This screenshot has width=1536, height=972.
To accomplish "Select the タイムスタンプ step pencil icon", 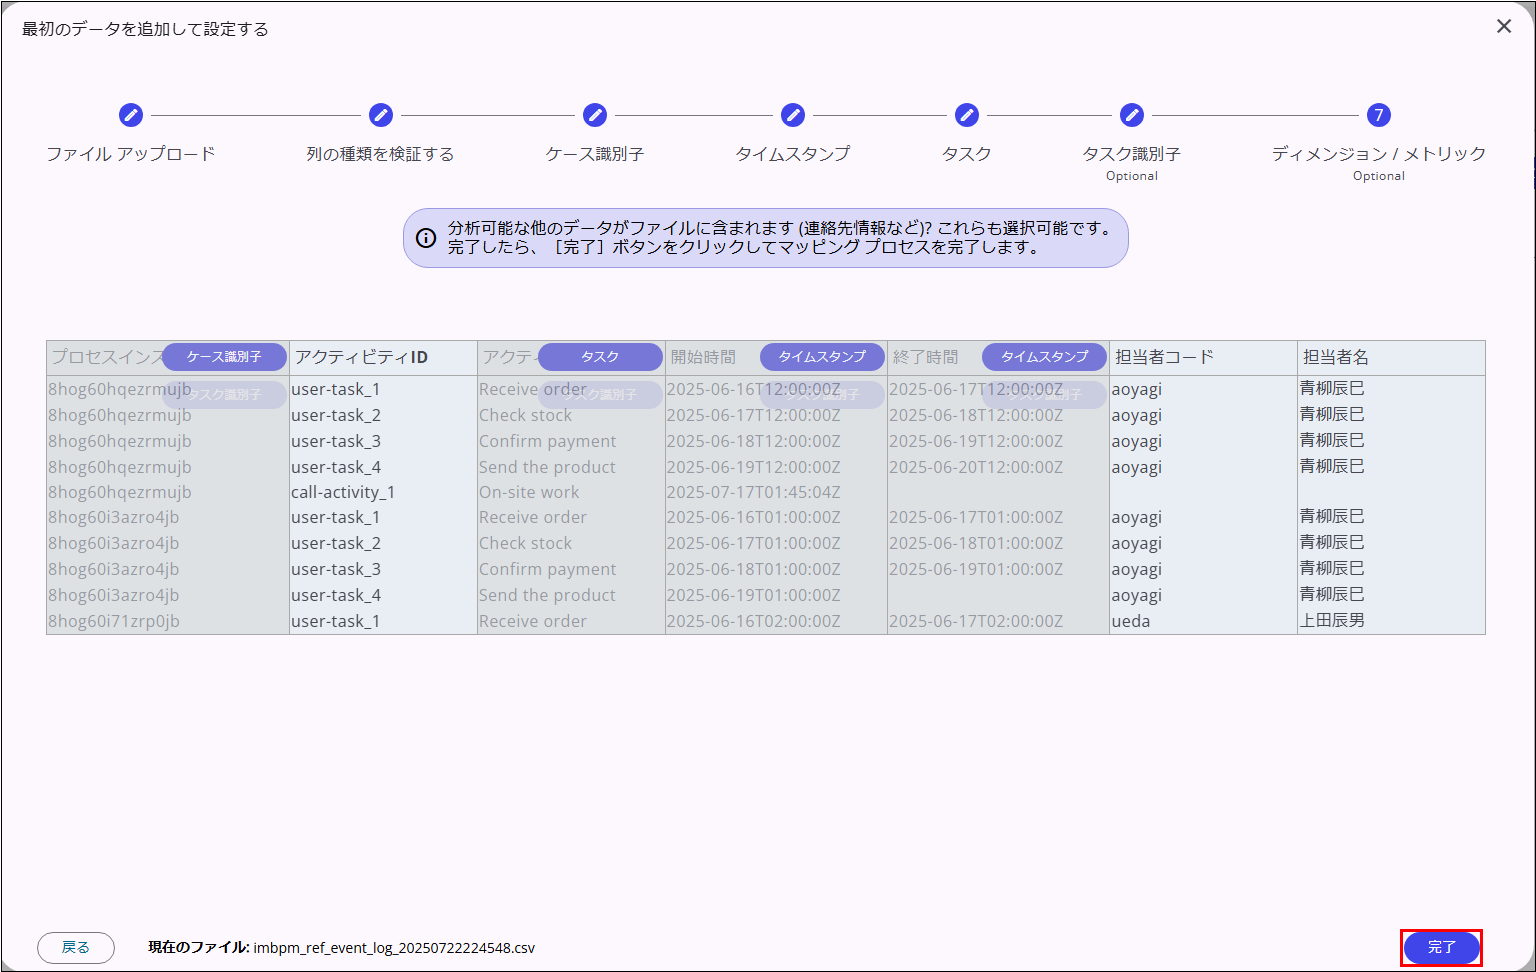I will pos(793,115).
